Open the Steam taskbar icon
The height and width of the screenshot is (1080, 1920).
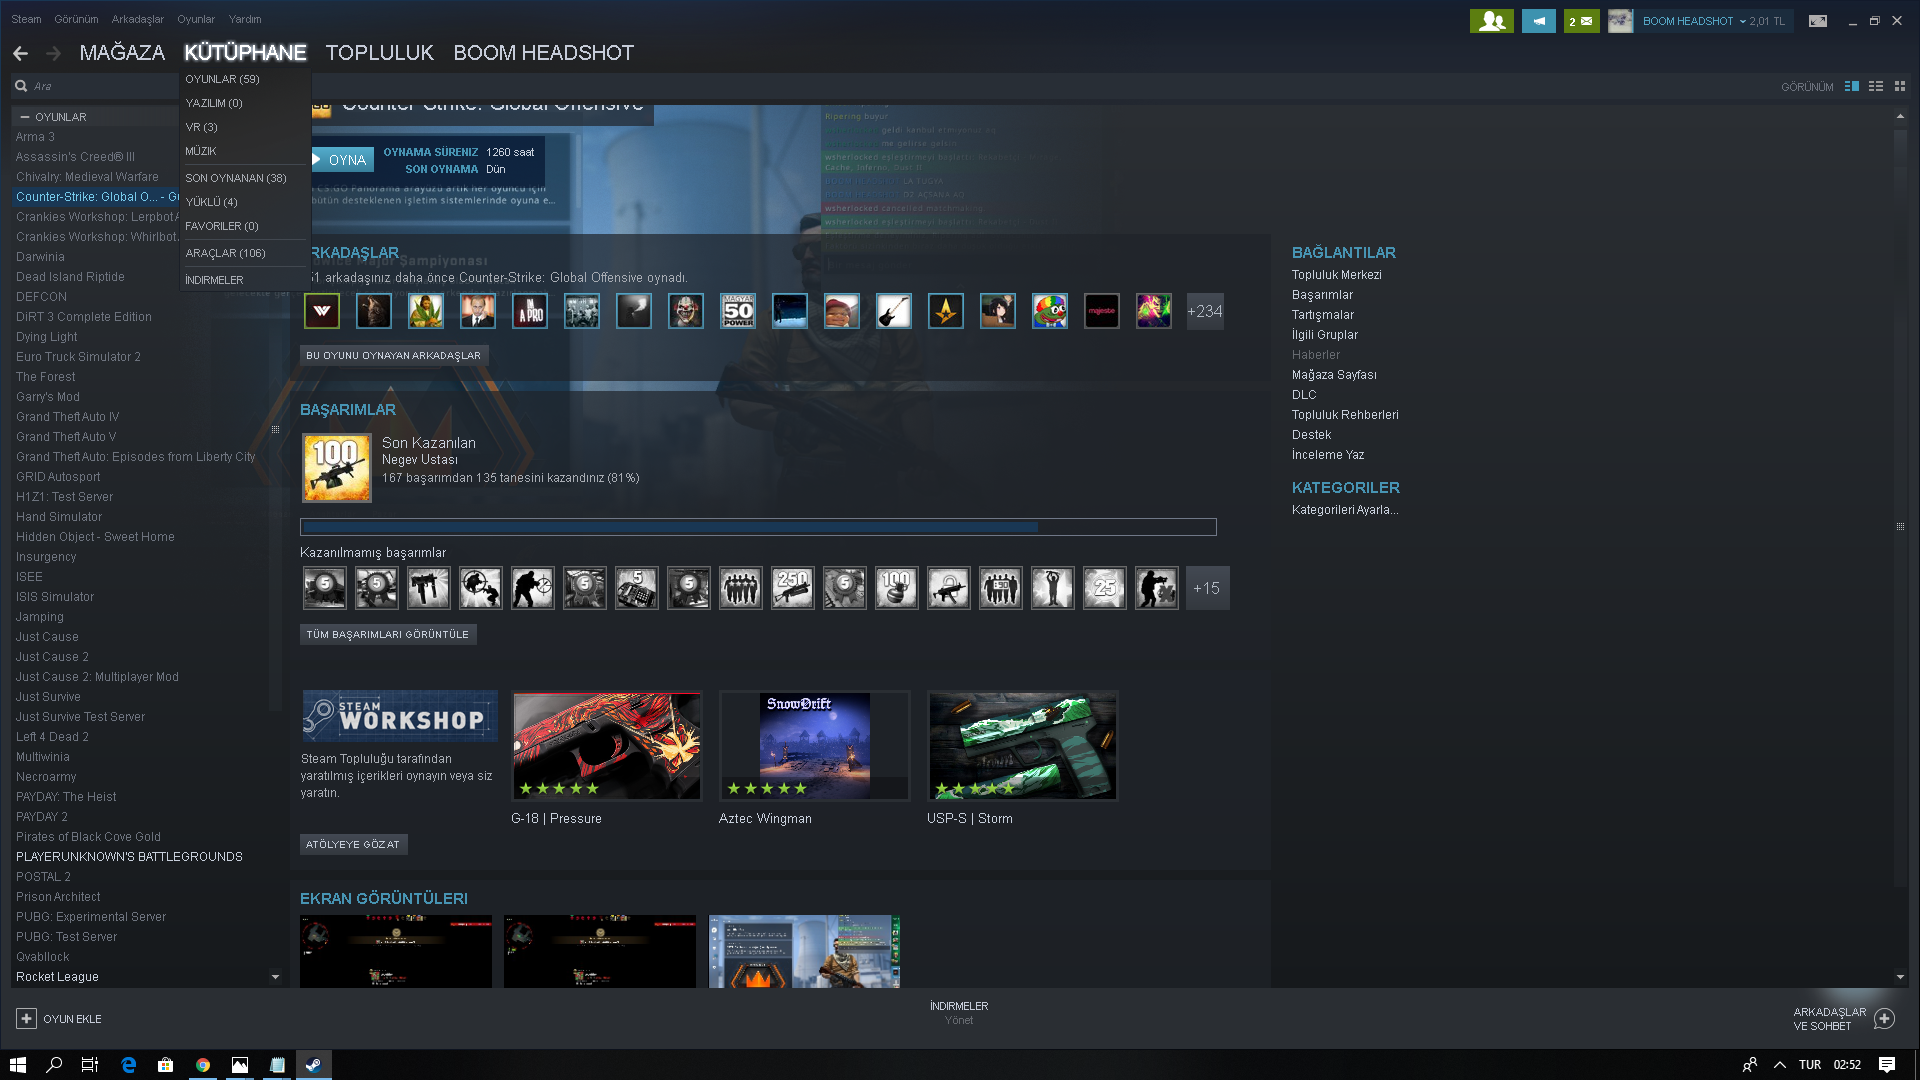[x=313, y=1065]
